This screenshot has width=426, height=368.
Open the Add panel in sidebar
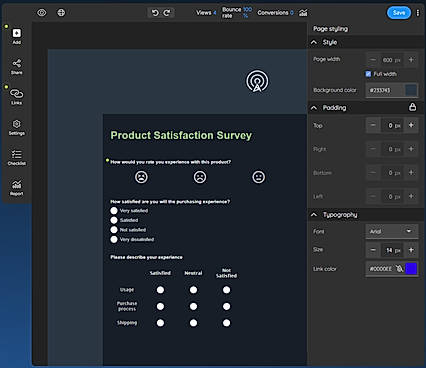pyautogui.click(x=17, y=36)
